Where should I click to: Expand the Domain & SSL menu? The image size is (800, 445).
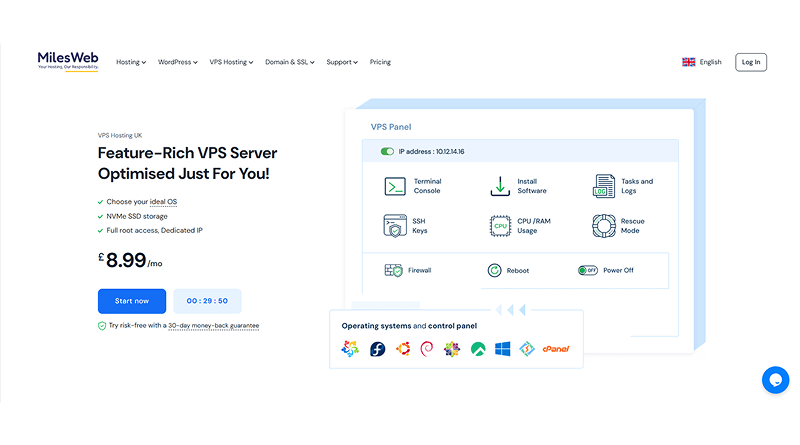coord(290,62)
